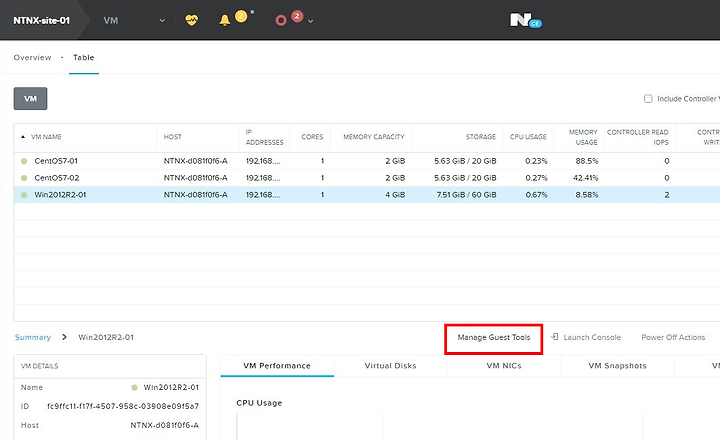Click the 0.67% CPU usage cell
The width and height of the screenshot is (720, 440).
536,195
